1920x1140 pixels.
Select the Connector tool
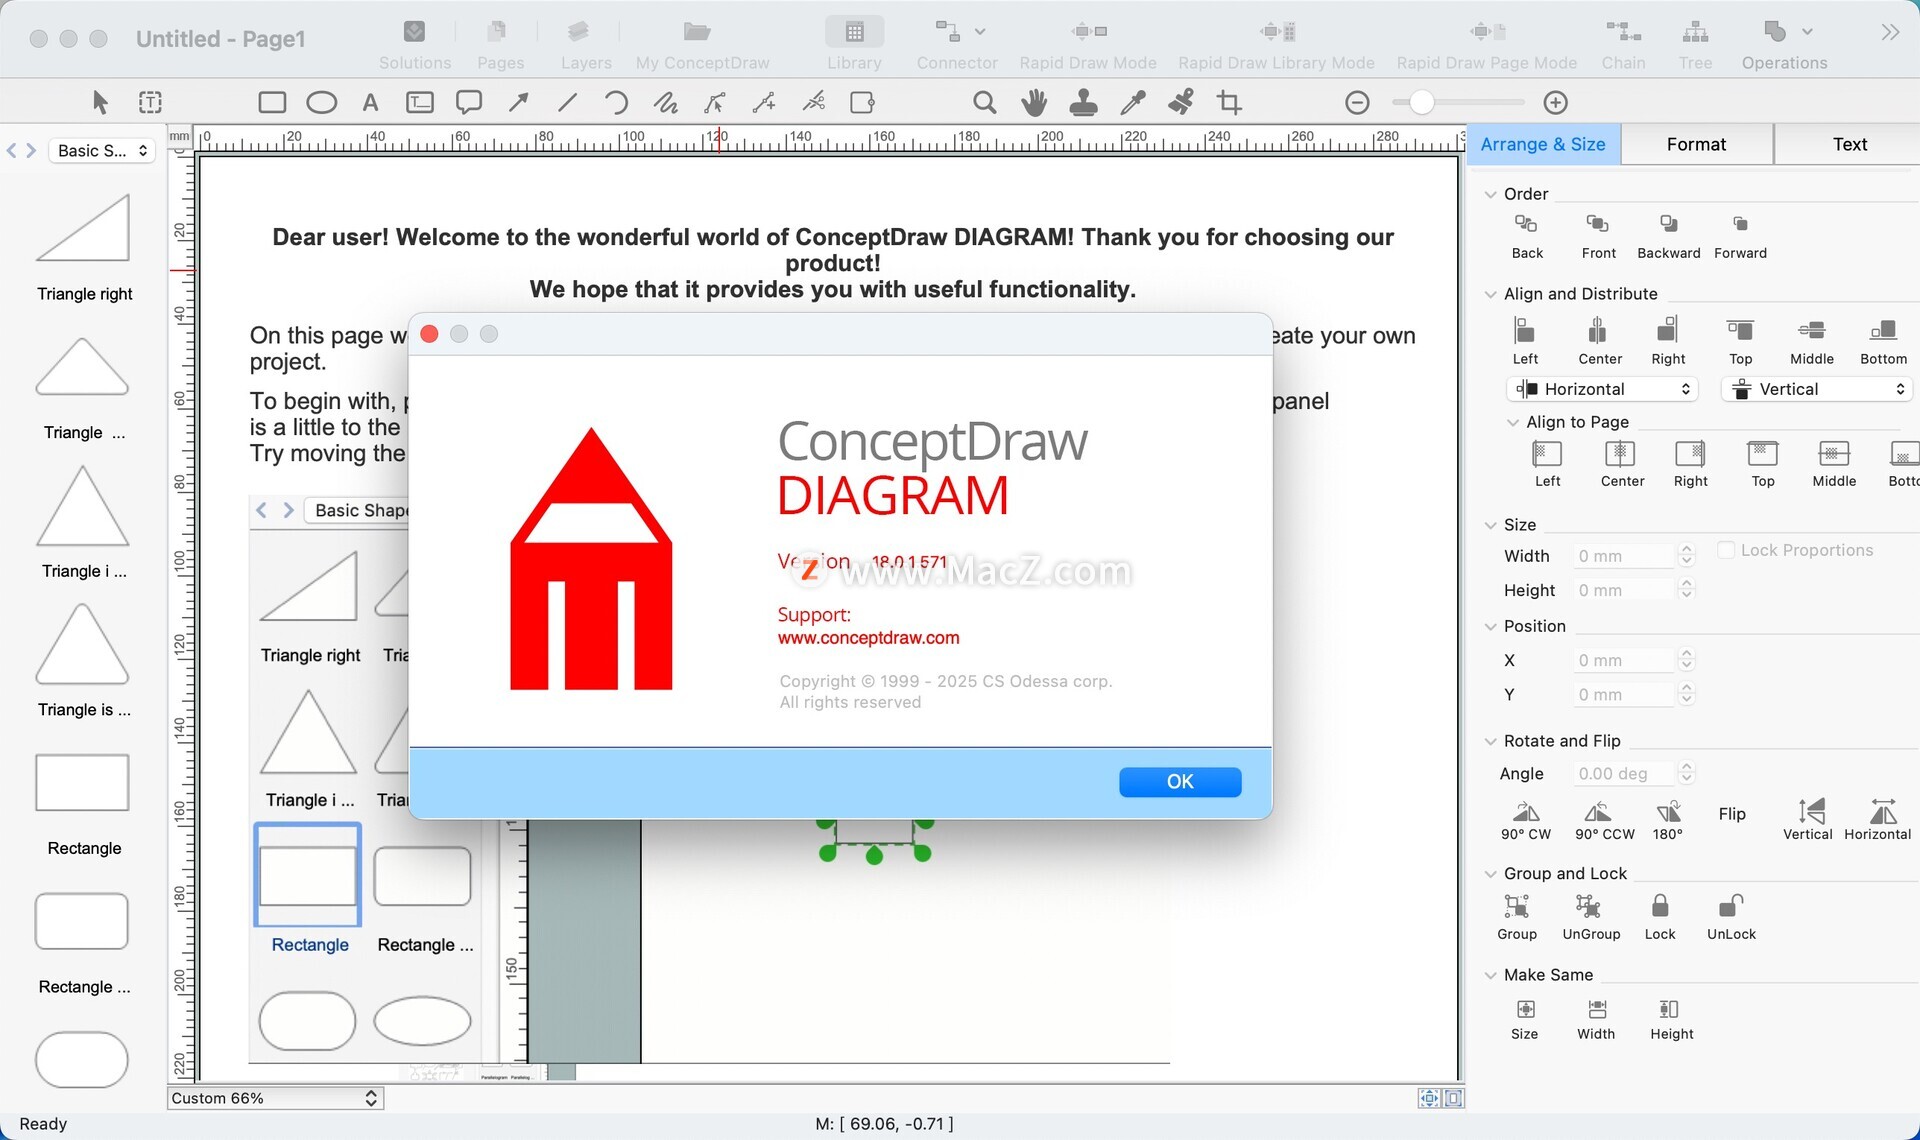pyautogui.click(x=957, y=45)
